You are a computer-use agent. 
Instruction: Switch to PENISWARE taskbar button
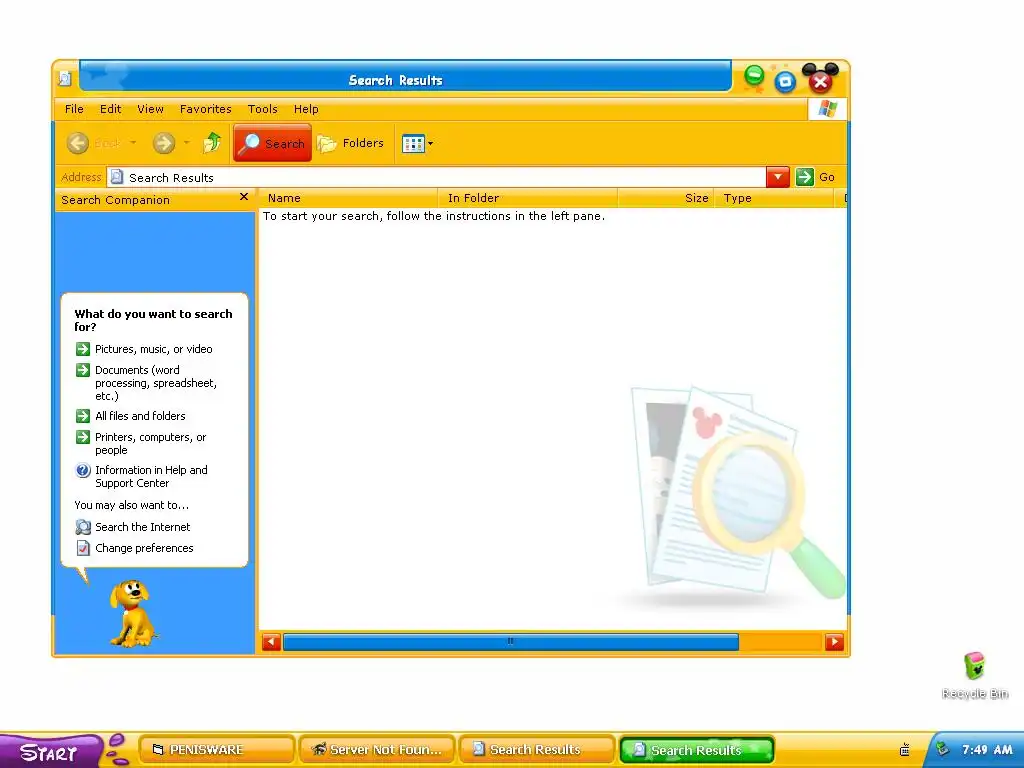217,750
